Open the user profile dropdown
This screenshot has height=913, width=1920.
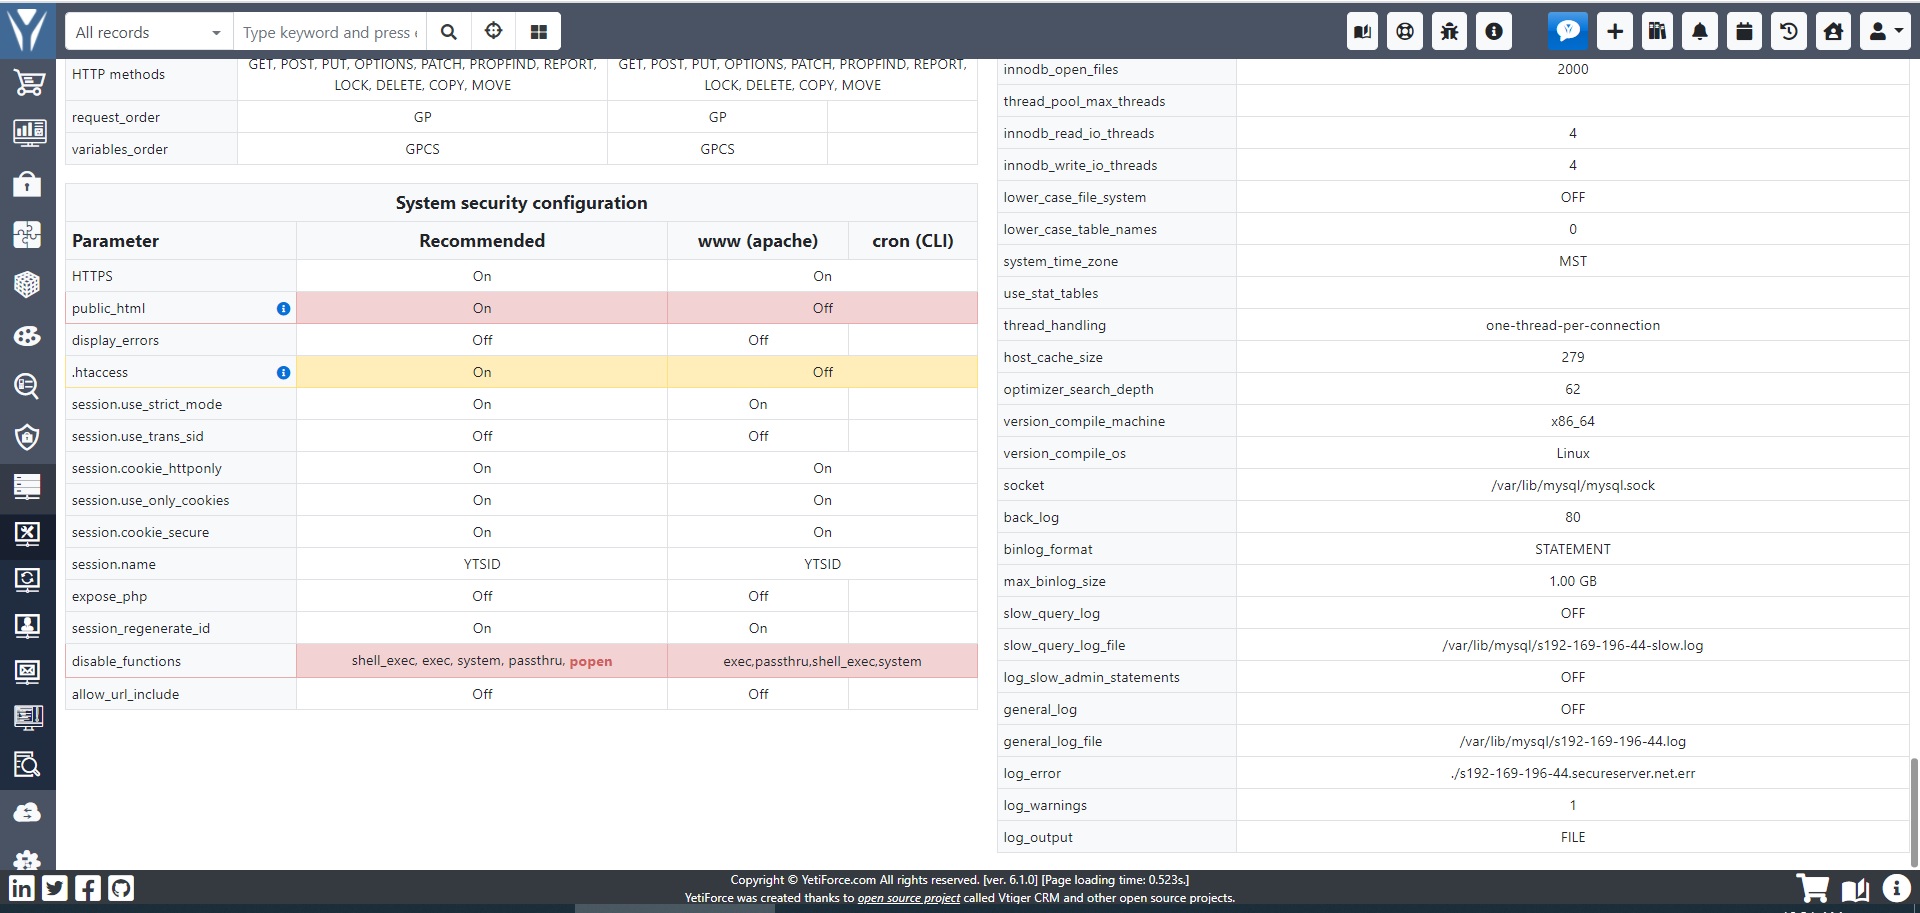(x=1884, y=31)
